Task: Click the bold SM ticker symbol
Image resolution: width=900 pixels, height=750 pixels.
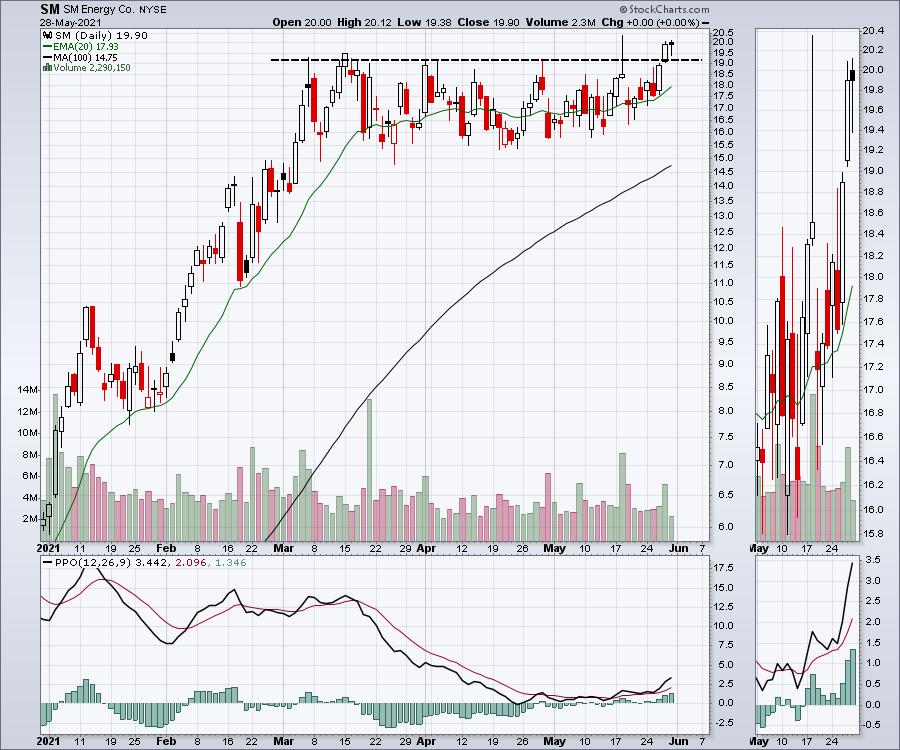Action: click(x=50, y=8)
